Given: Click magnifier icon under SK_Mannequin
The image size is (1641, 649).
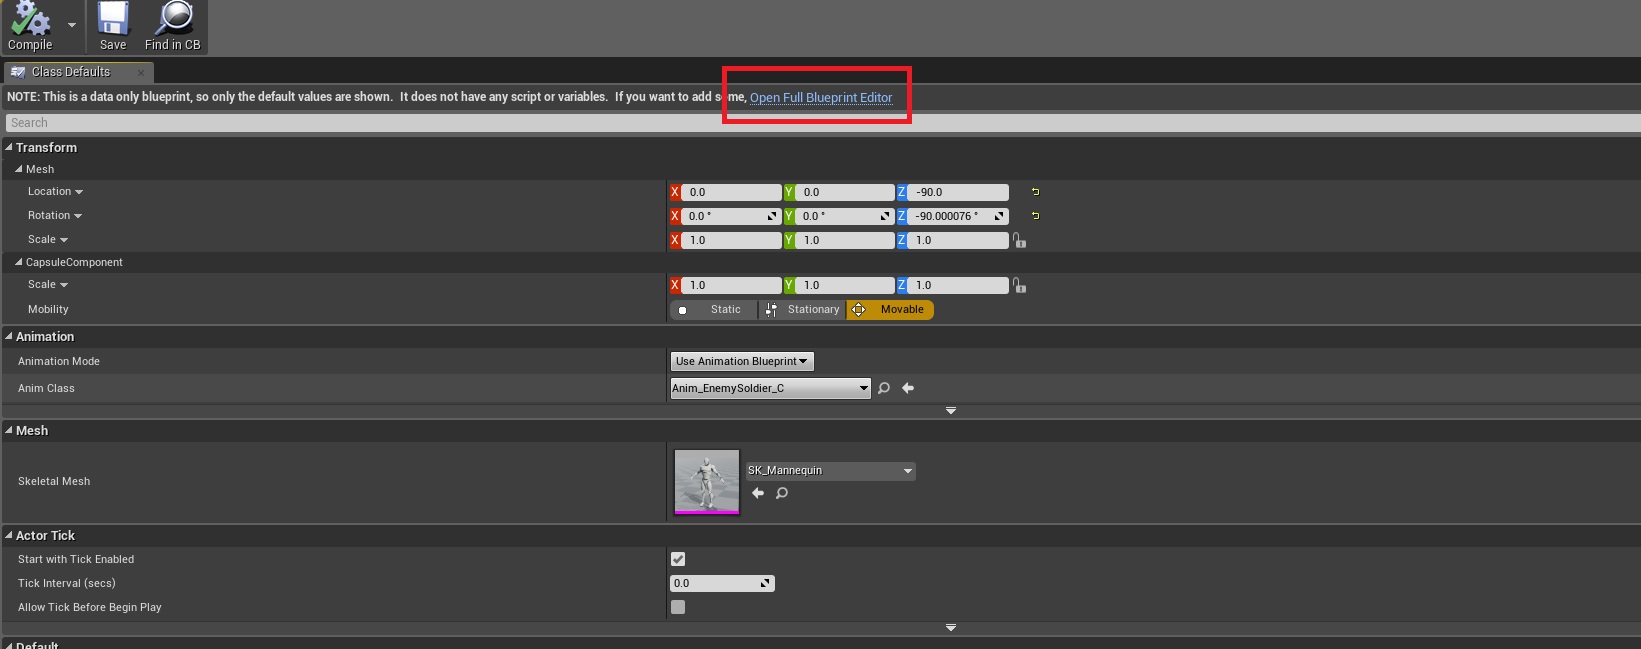Looking at the screenshot, I should 782,493.
